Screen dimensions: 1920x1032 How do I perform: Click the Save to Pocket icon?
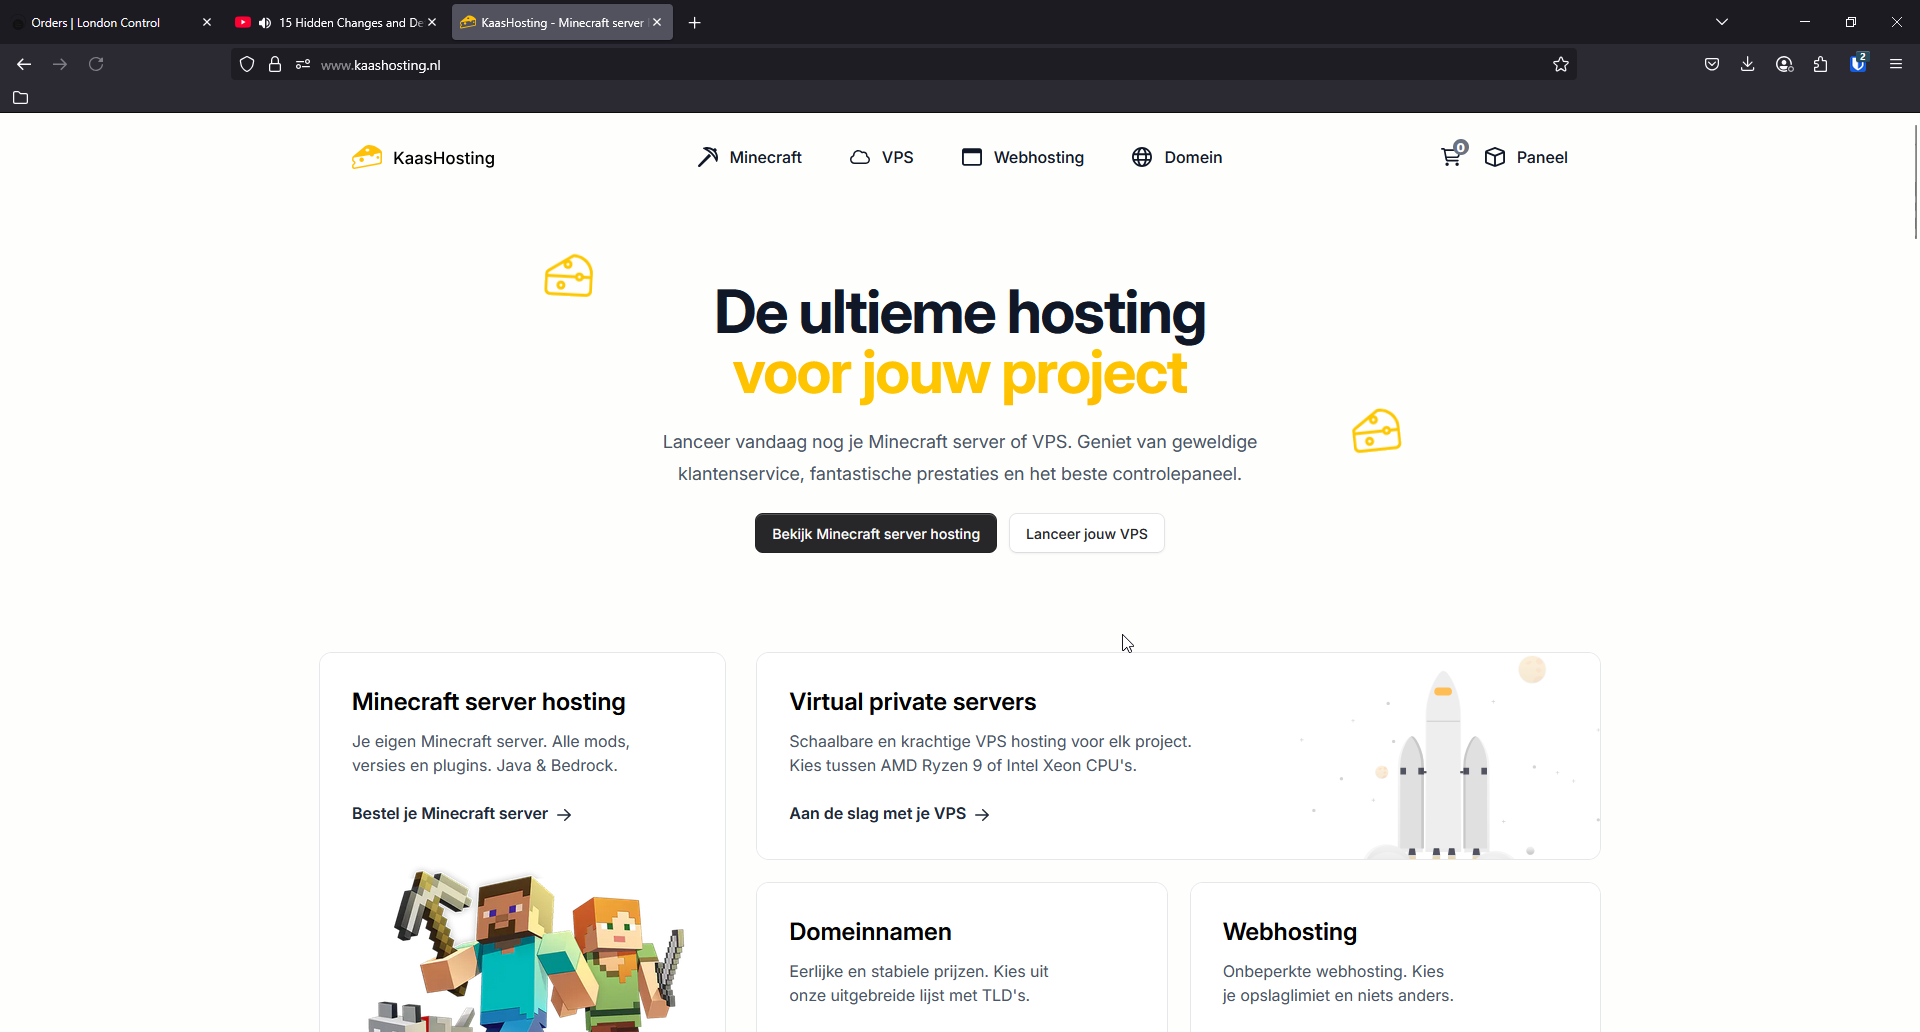pyautogui.click(x=1711, y=65)
